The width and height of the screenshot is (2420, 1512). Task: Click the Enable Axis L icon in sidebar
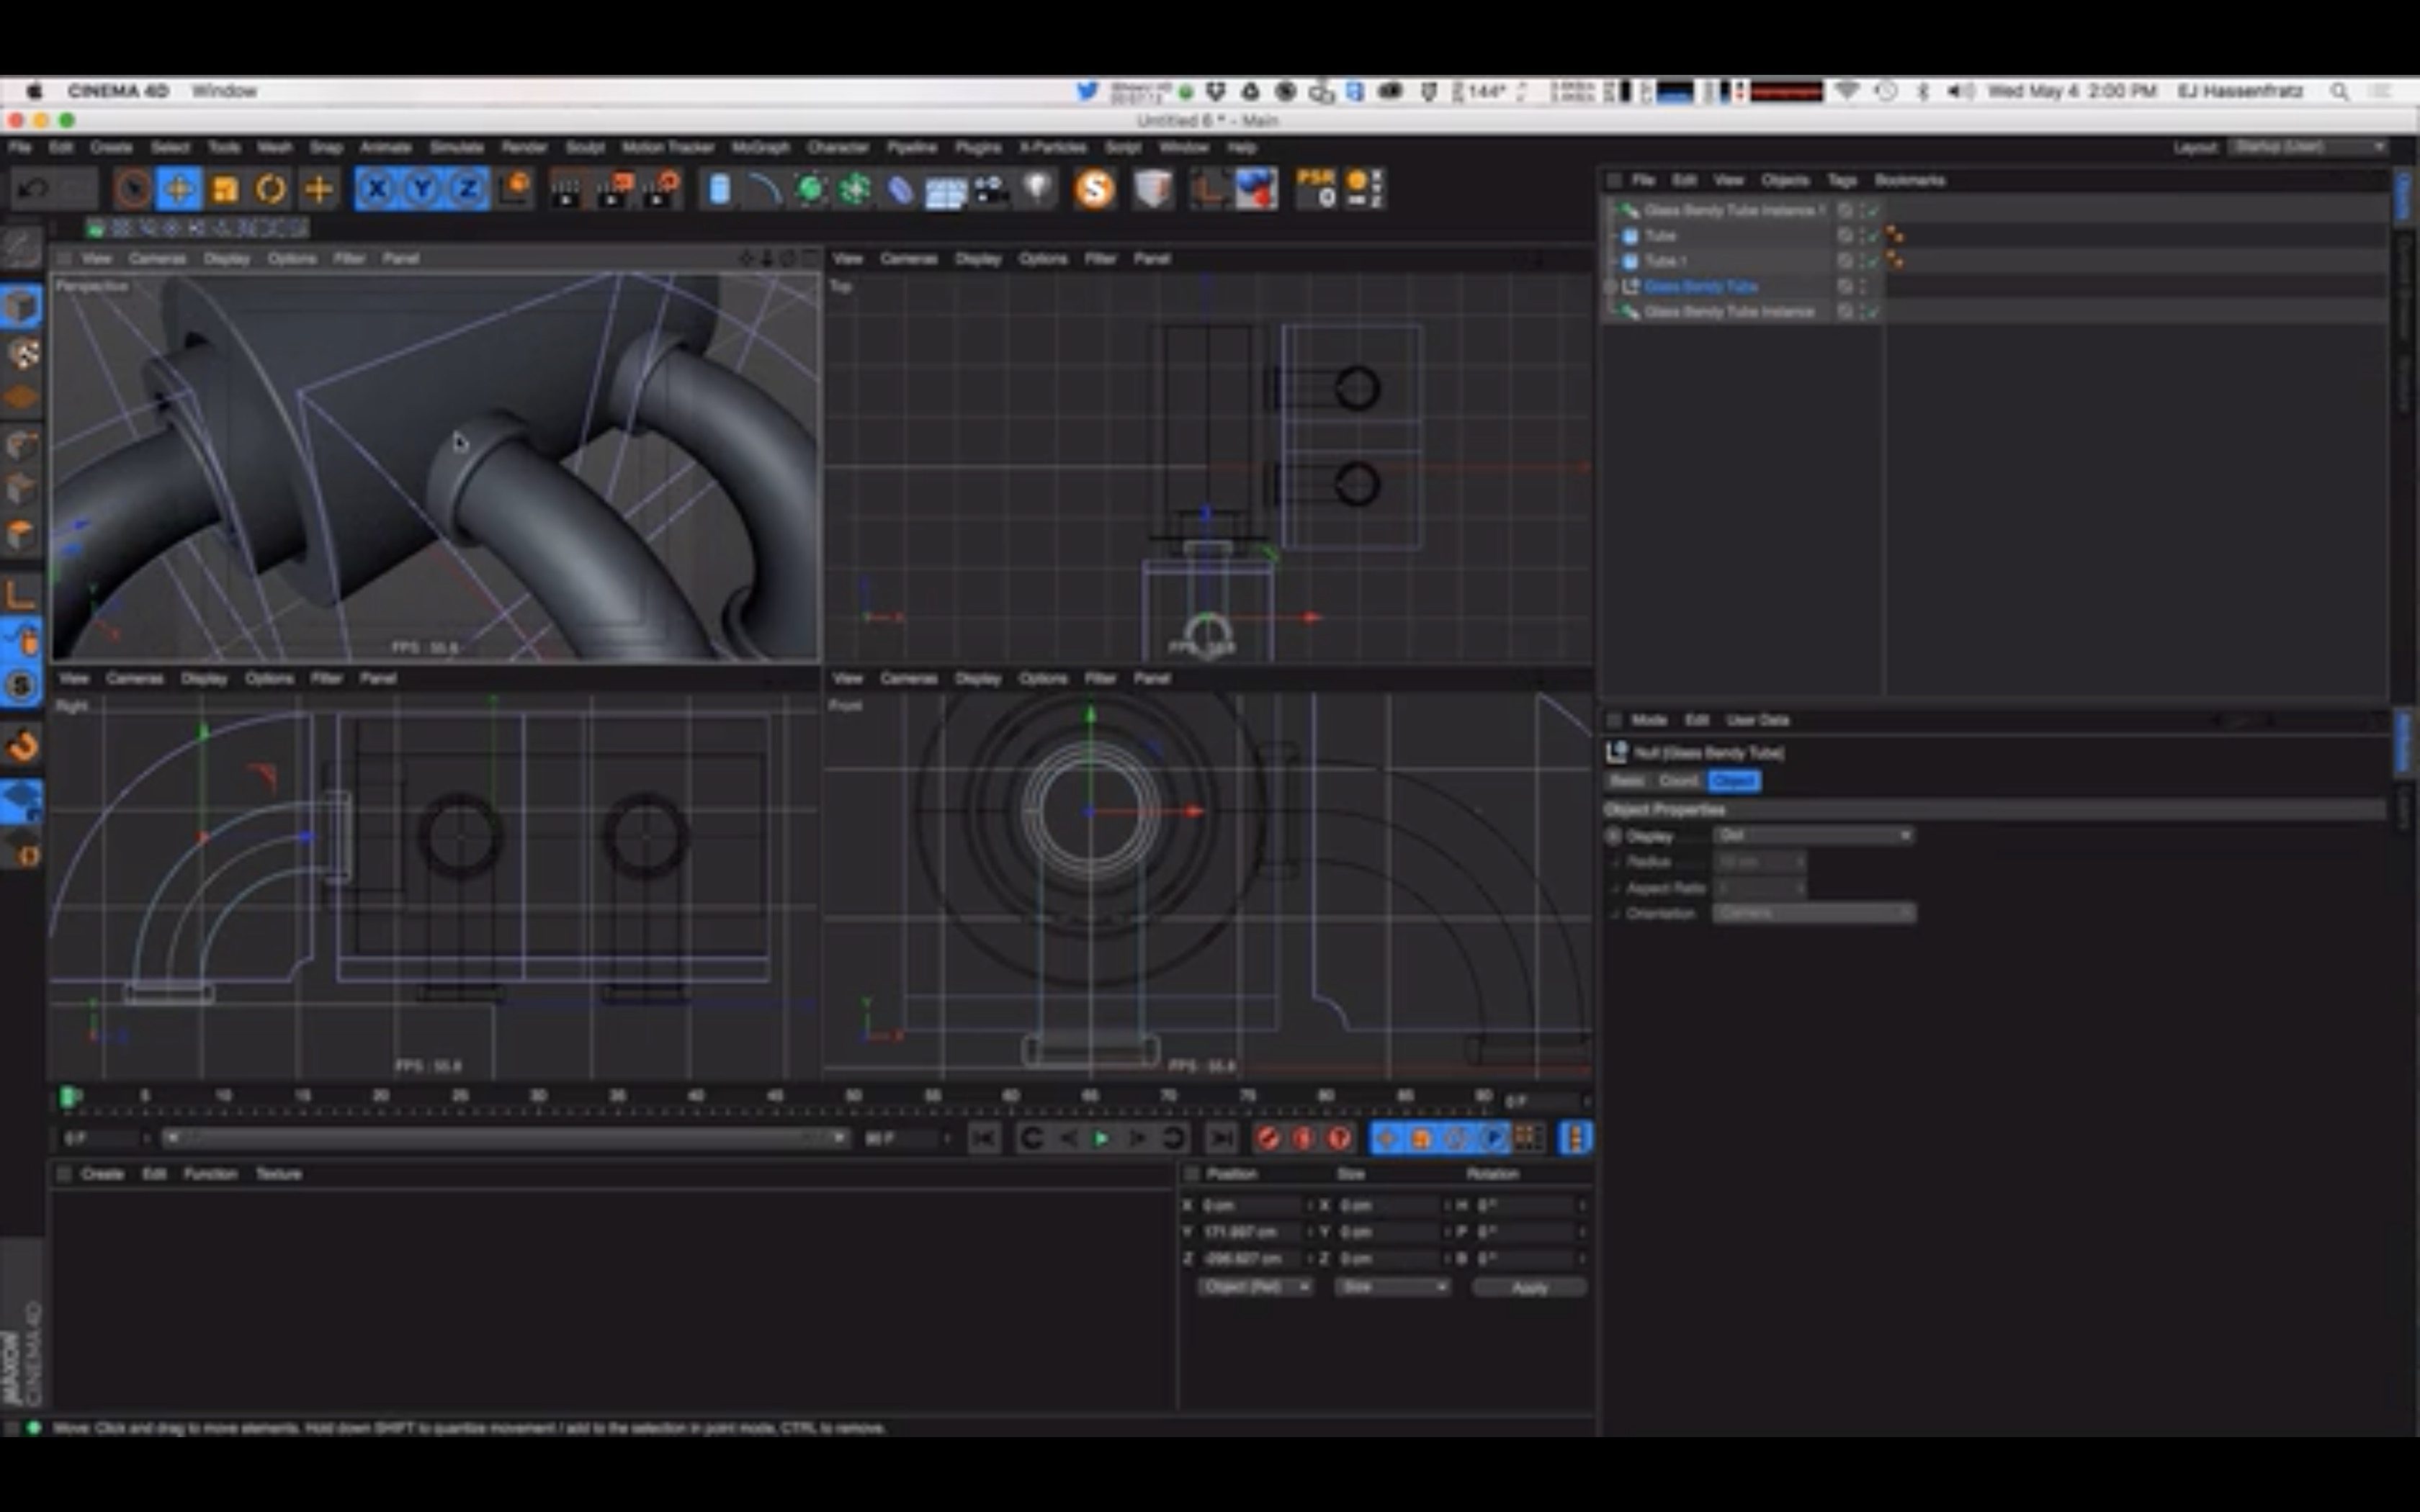[22, 593]
